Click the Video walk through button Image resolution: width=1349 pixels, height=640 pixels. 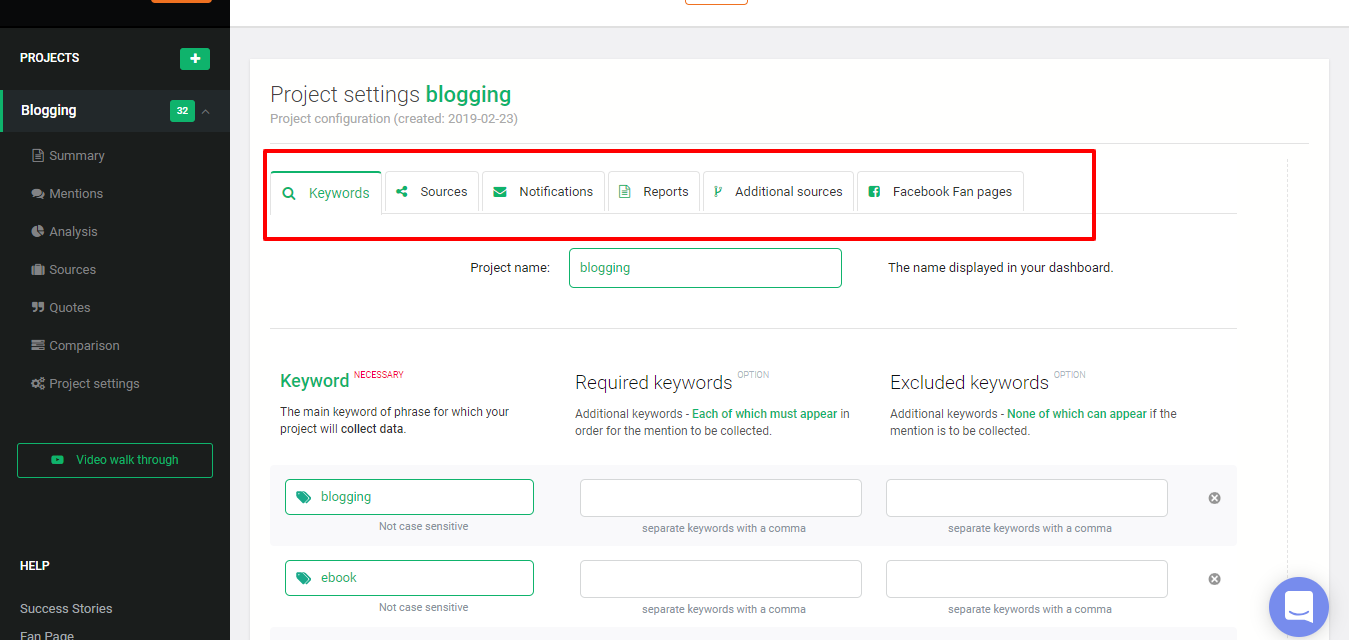115,460
